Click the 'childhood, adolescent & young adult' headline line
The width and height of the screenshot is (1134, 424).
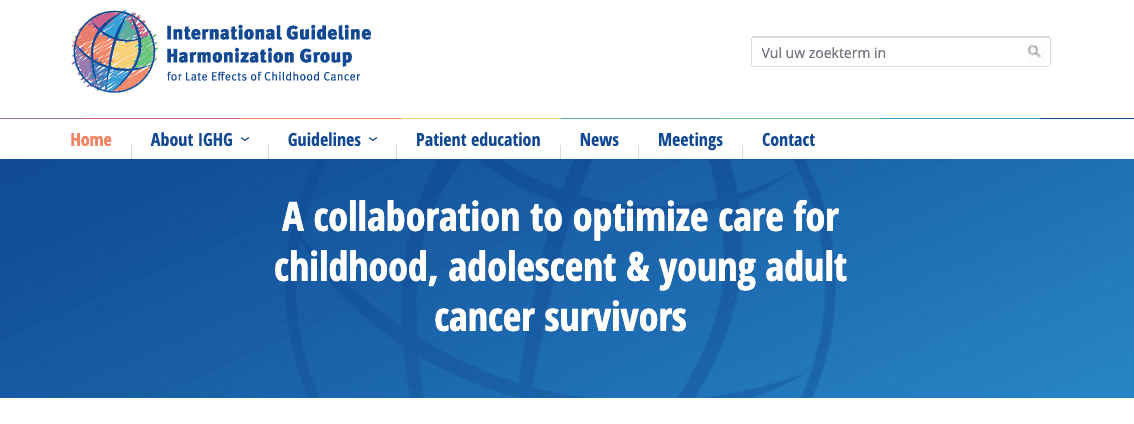(560, 268)
